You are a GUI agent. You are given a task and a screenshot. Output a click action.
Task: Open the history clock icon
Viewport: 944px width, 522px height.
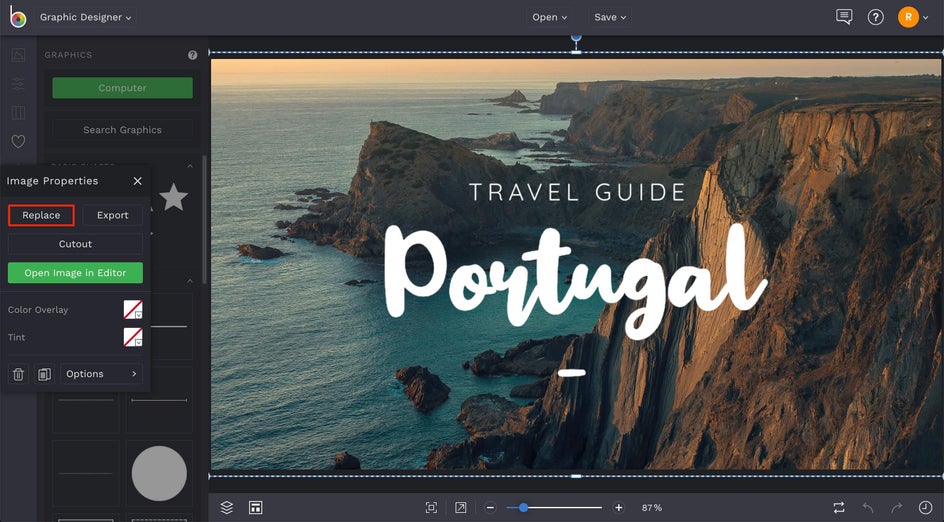pos(925,508)
